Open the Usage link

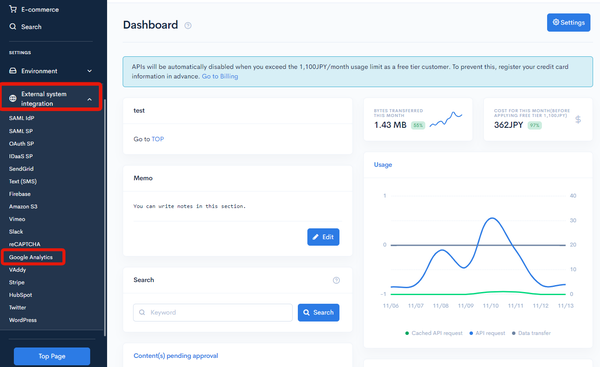[383, 165]
